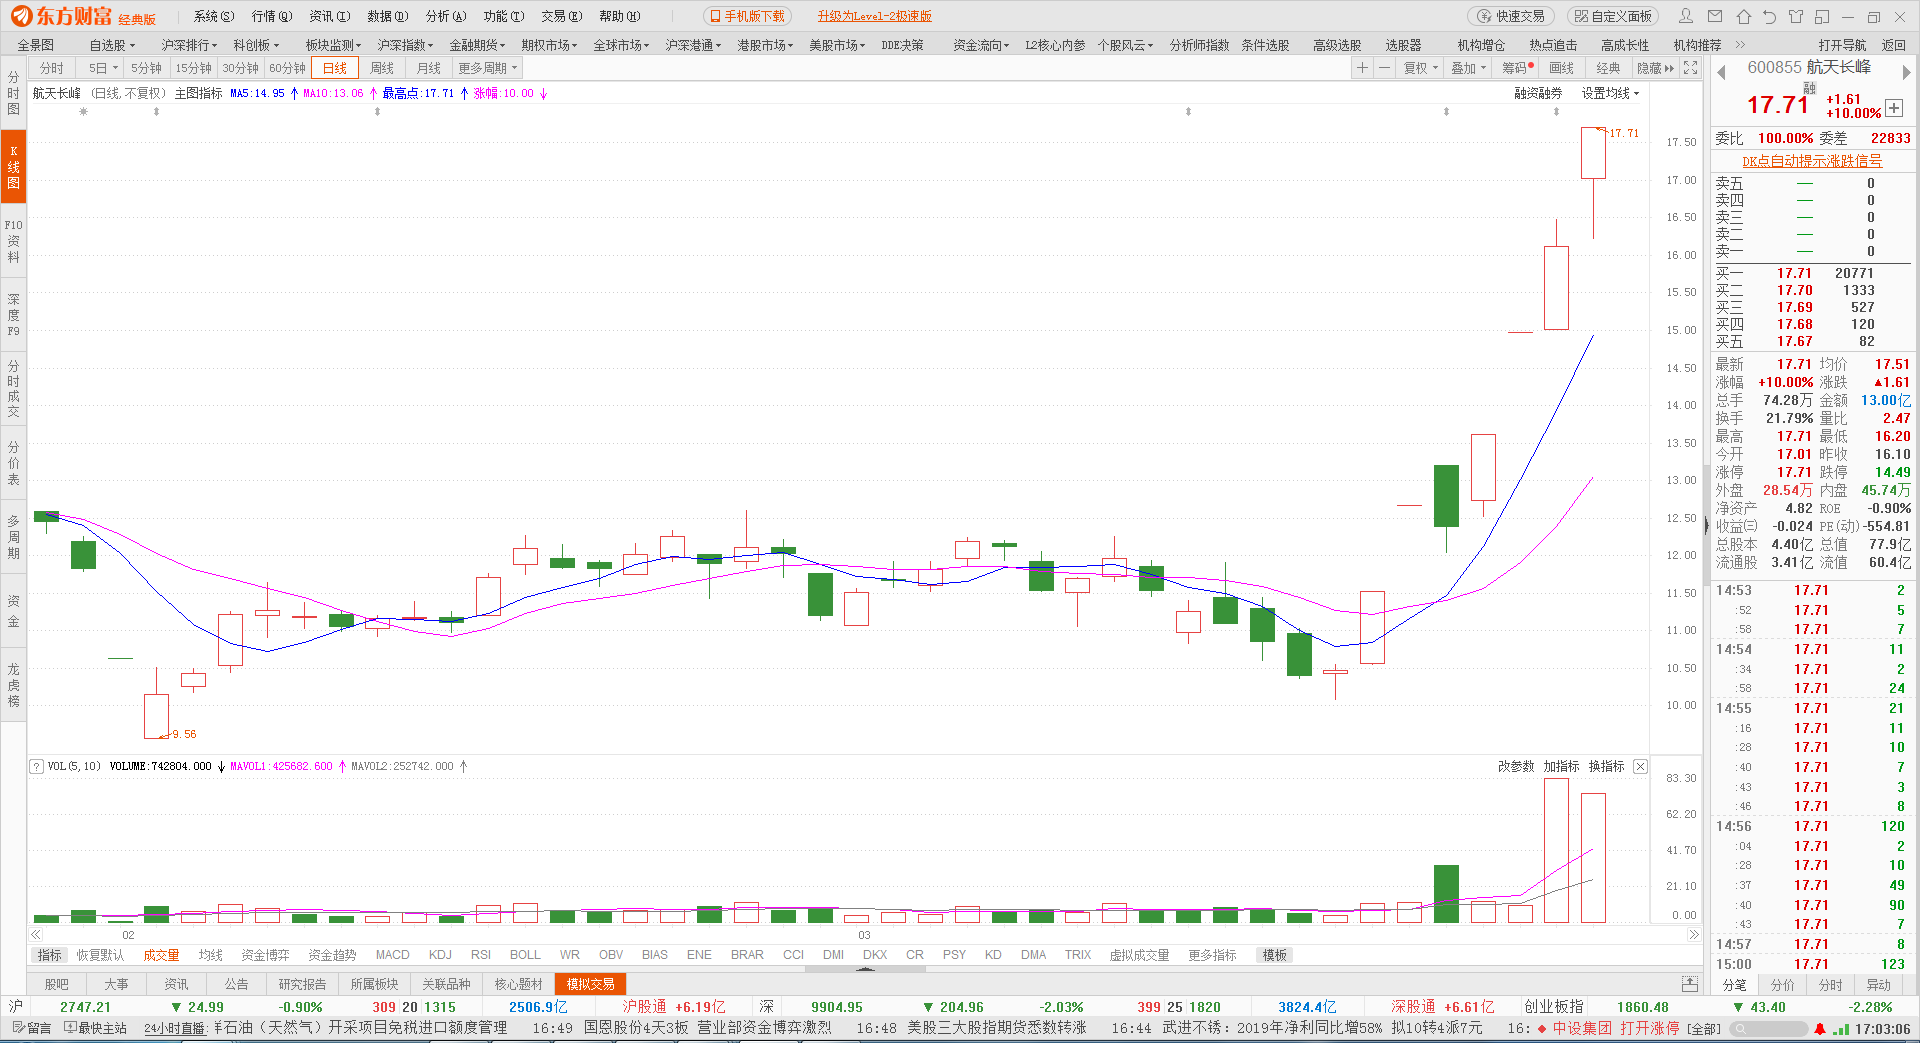Select 60分钟 period
1920x1043 pixels.
click(x=287, y=68)
